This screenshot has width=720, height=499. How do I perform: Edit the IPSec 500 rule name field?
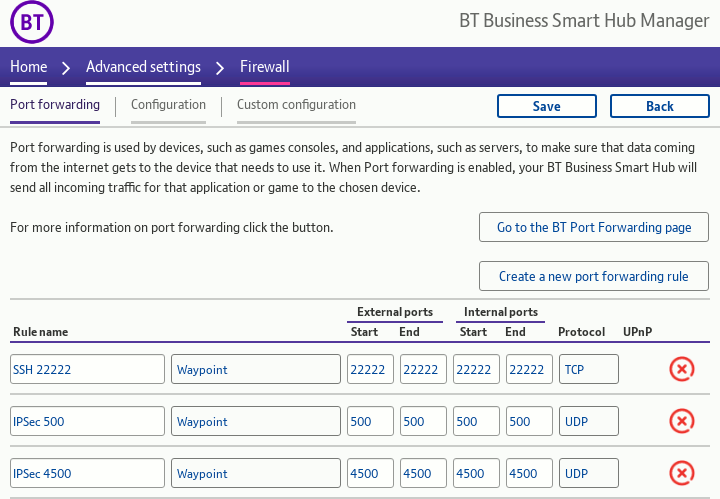[87, 421]
